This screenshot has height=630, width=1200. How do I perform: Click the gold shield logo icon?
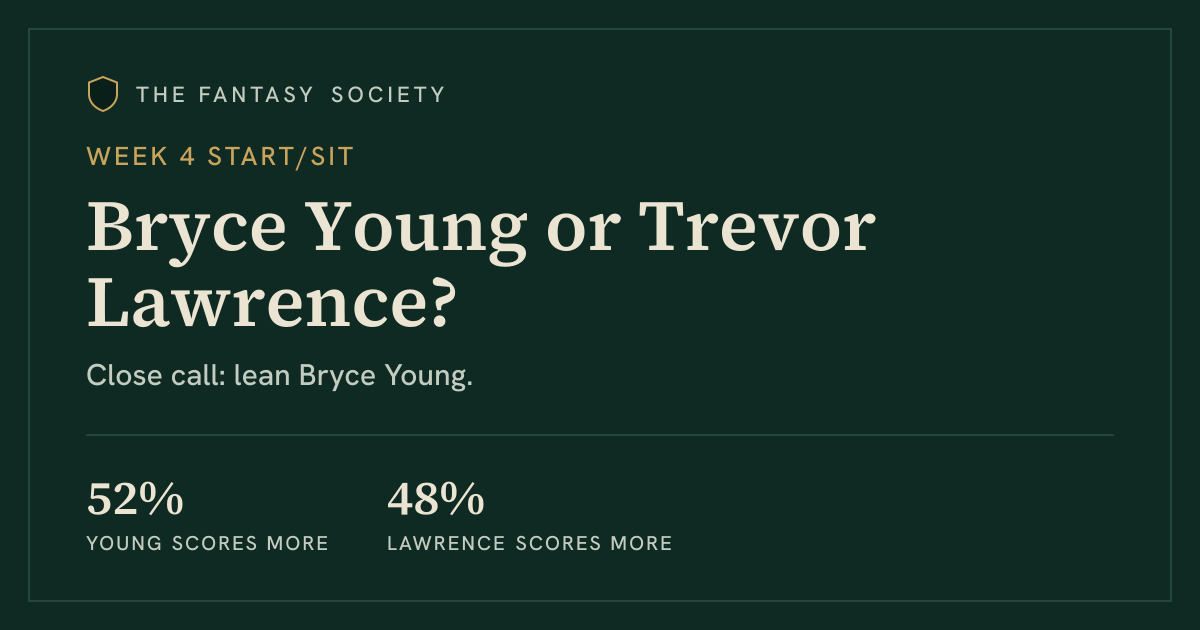click(x=103, y=94)
